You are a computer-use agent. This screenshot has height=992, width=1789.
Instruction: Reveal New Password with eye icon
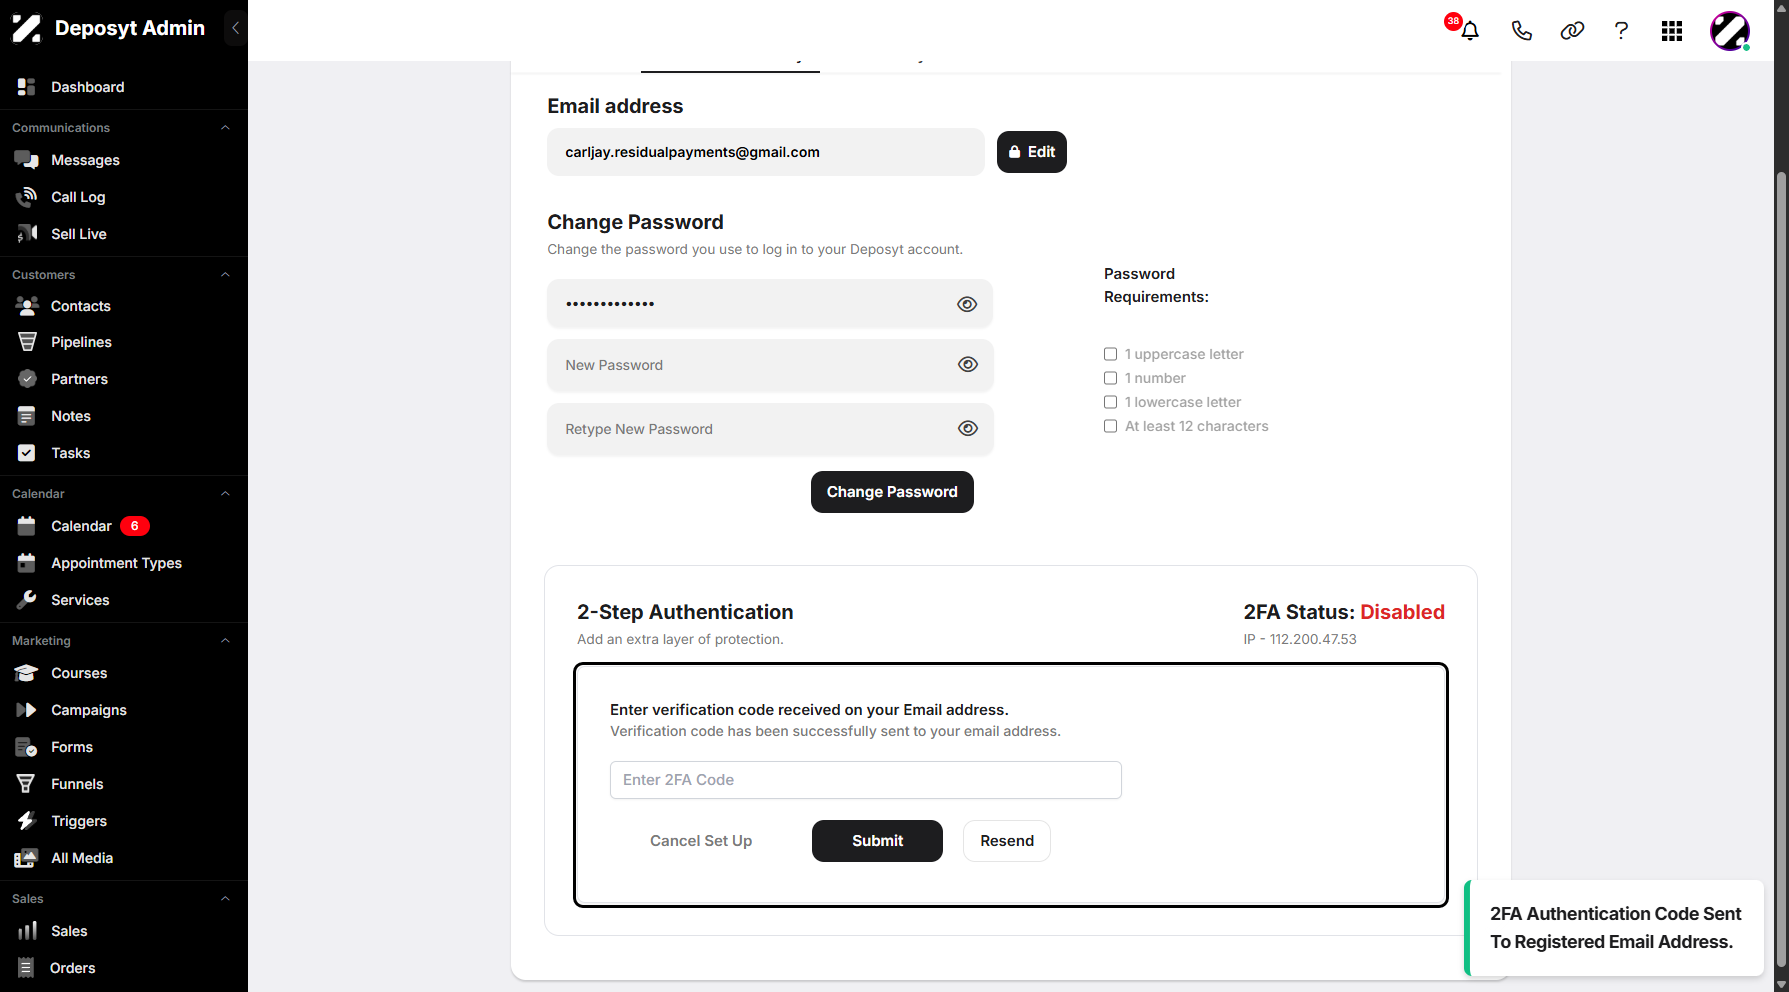pos(968,365)
